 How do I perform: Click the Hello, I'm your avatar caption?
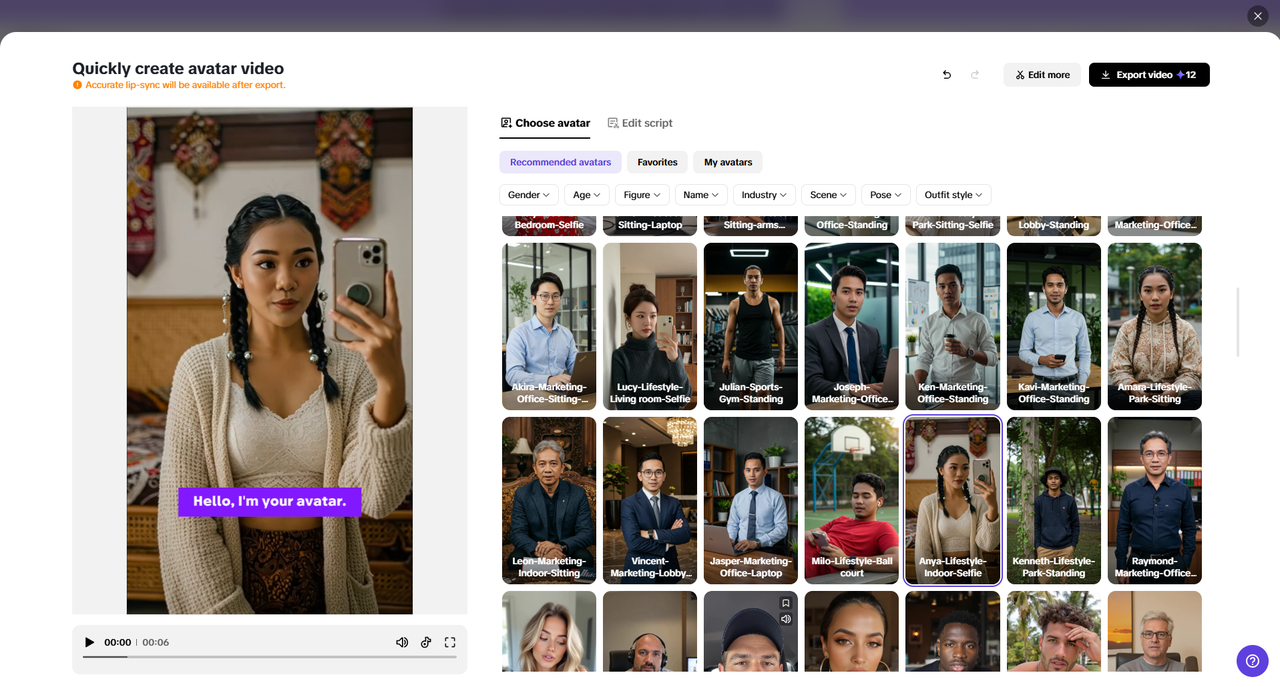pyautogui.click(x=270, y=501)
